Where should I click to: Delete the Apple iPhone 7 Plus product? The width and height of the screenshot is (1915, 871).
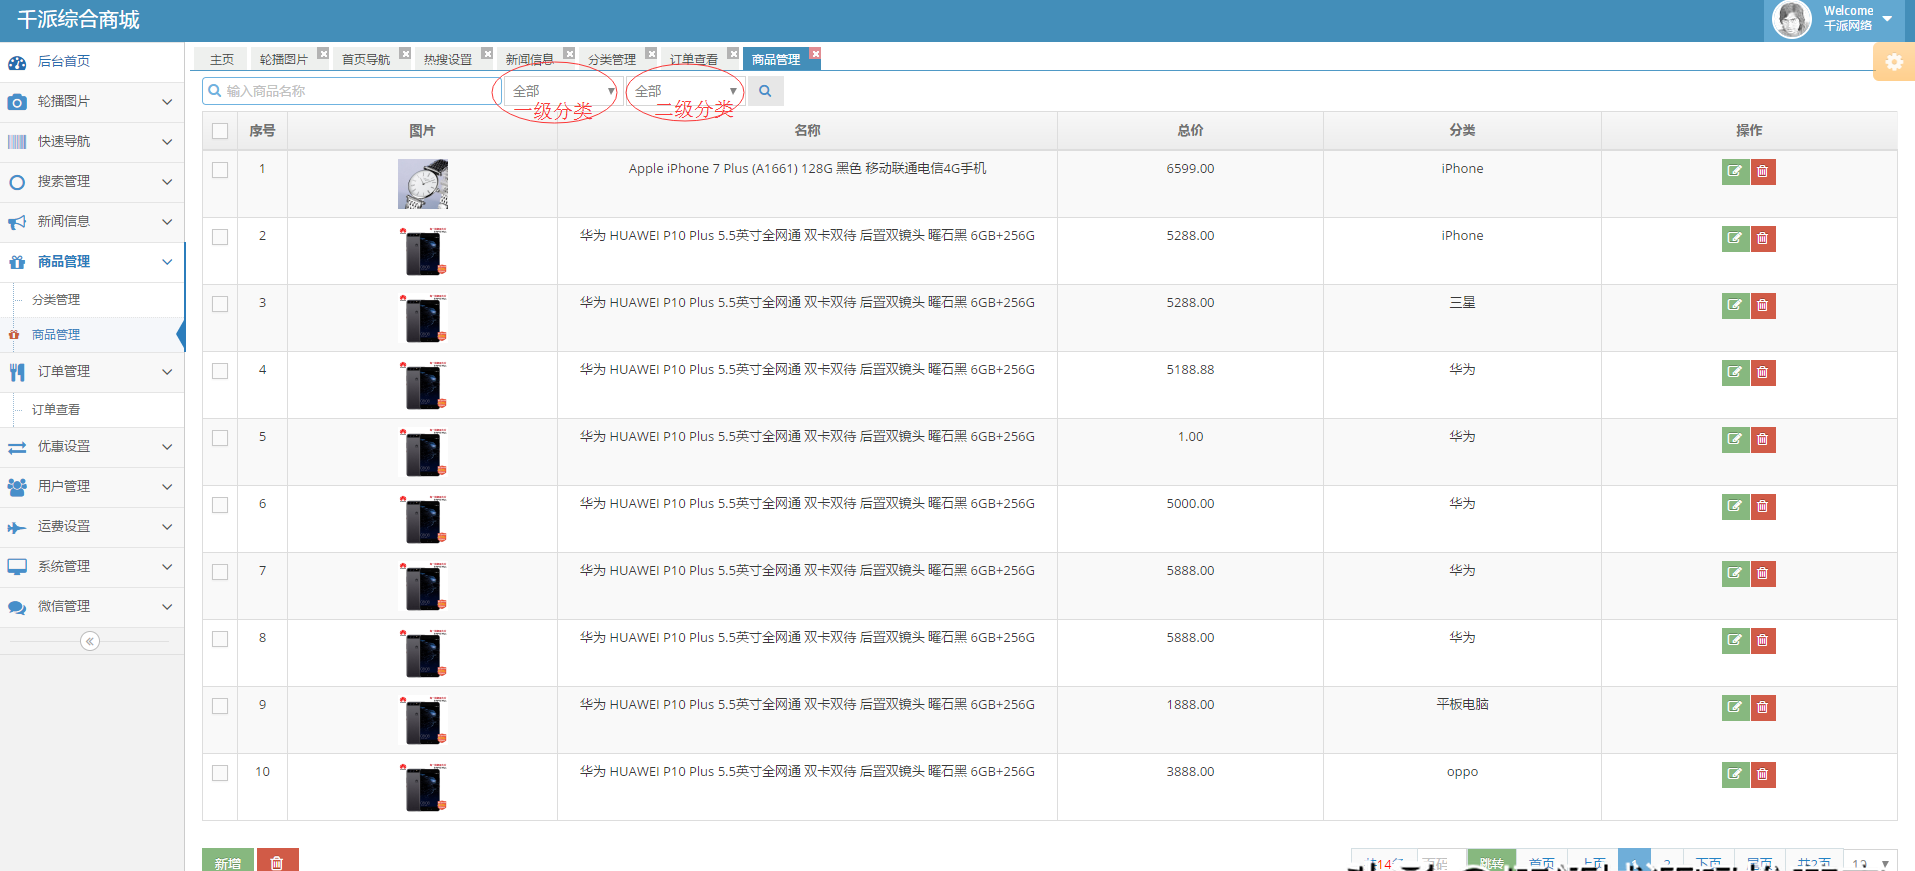(1762, 172)
